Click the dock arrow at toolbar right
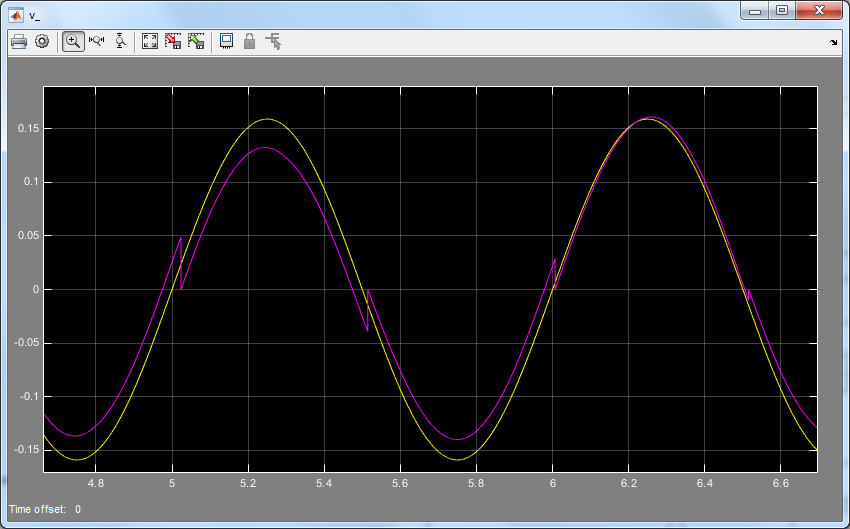Viewport: 850px width, 529px height. pos(834,43)
